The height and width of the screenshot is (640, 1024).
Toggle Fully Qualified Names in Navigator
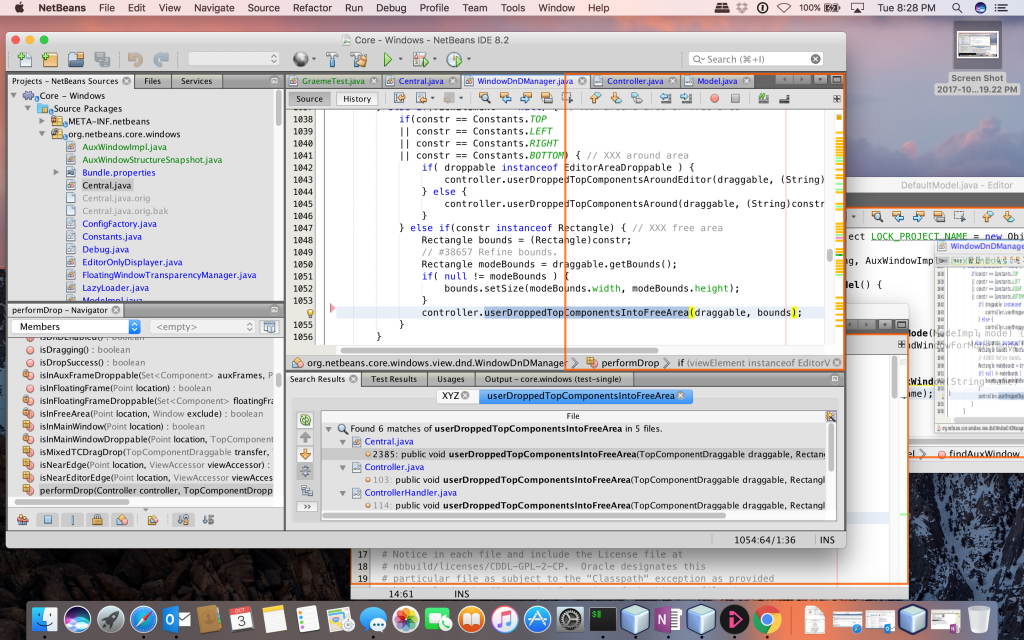pos(153,520)
